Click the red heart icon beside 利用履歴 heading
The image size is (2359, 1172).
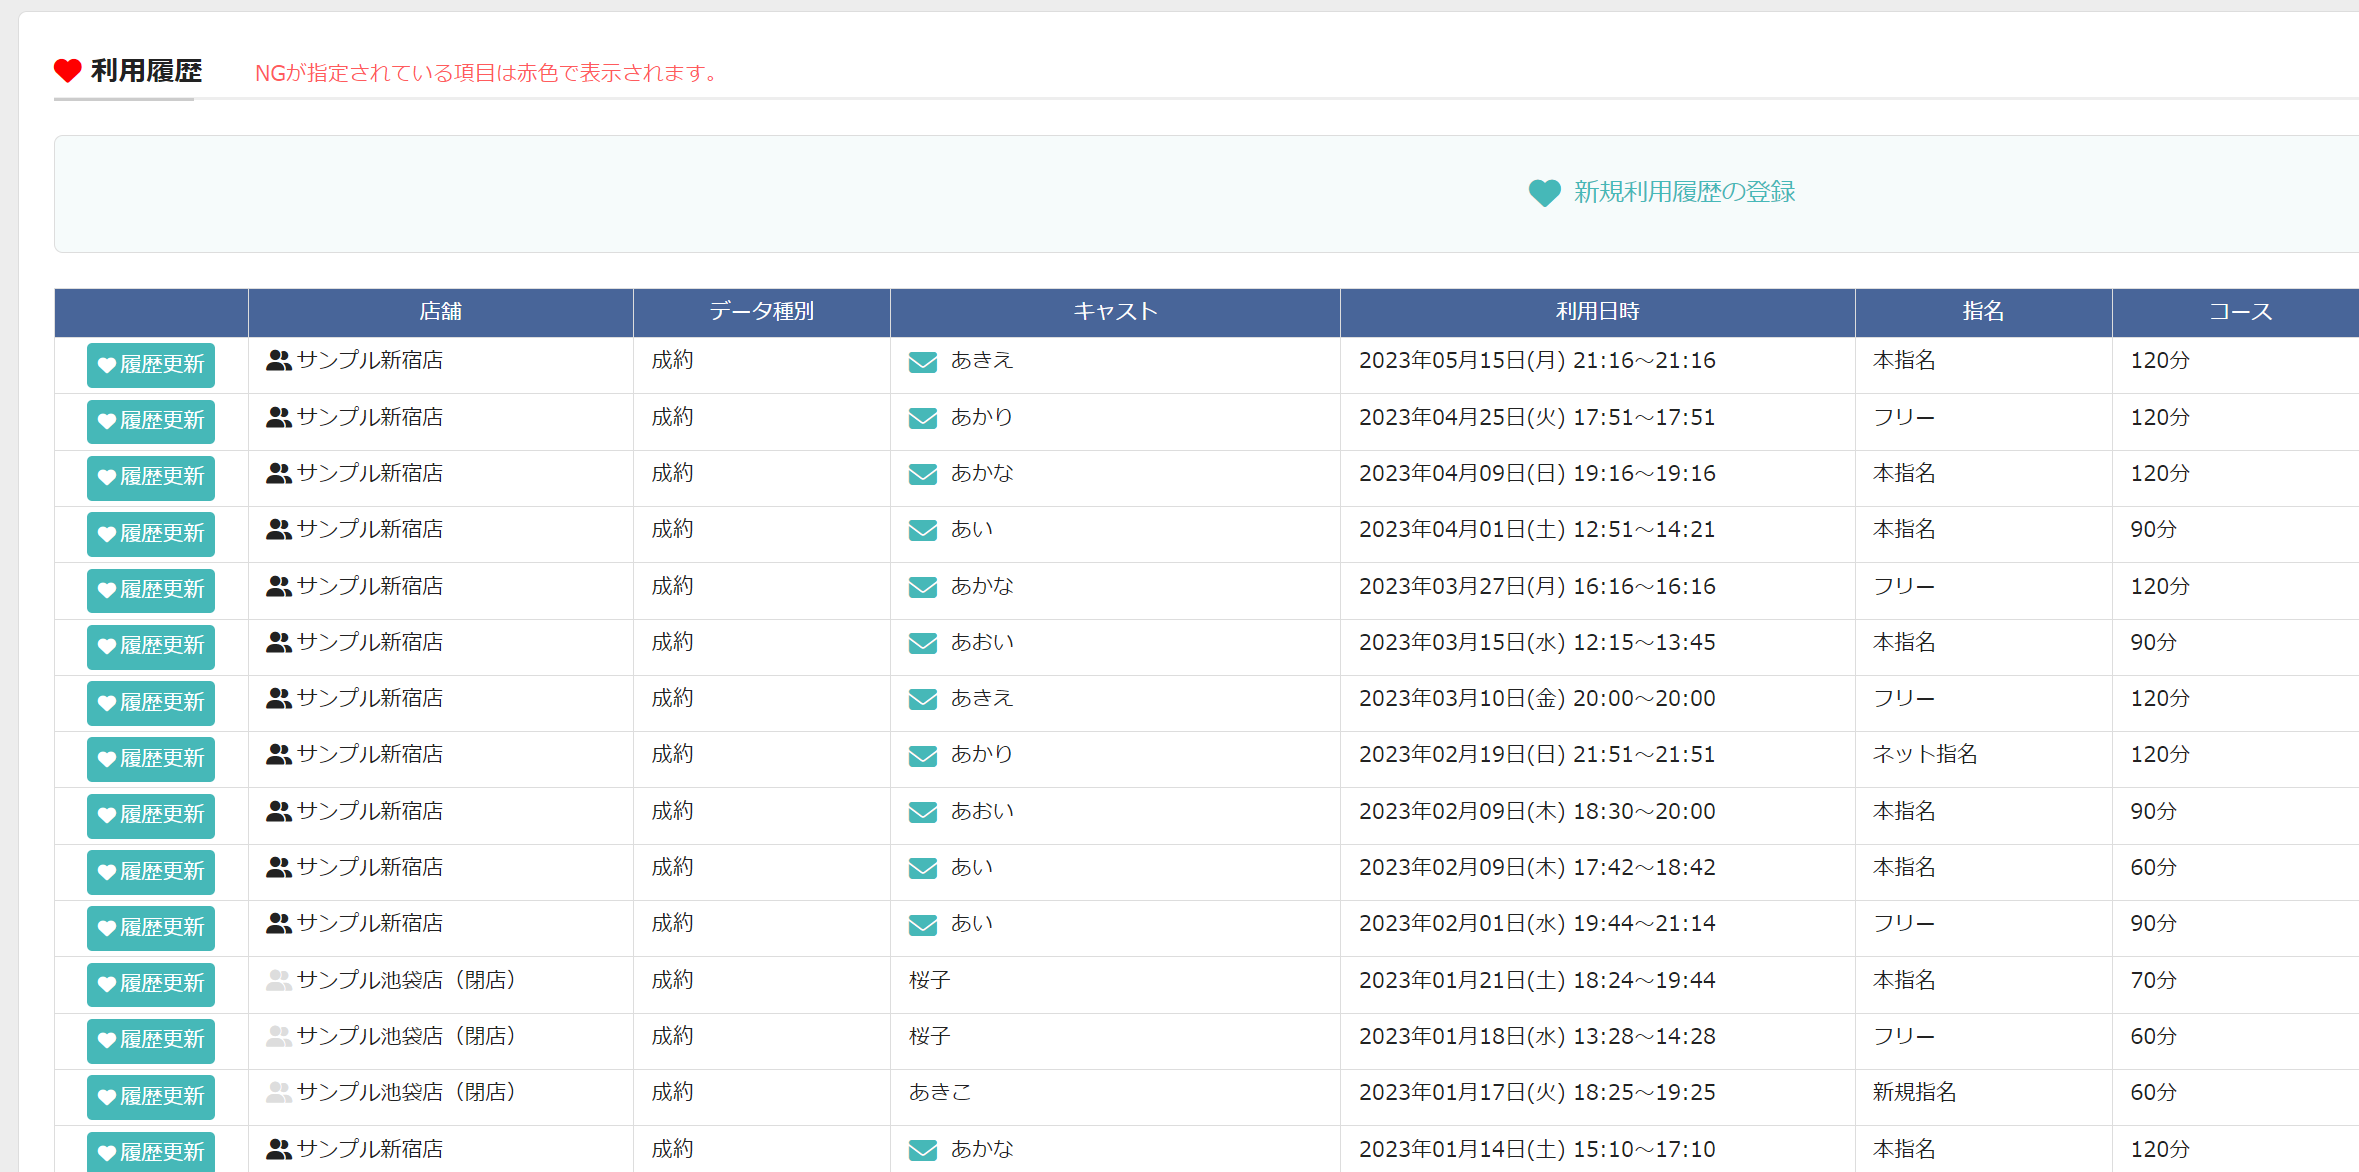(x=68, y=71)
